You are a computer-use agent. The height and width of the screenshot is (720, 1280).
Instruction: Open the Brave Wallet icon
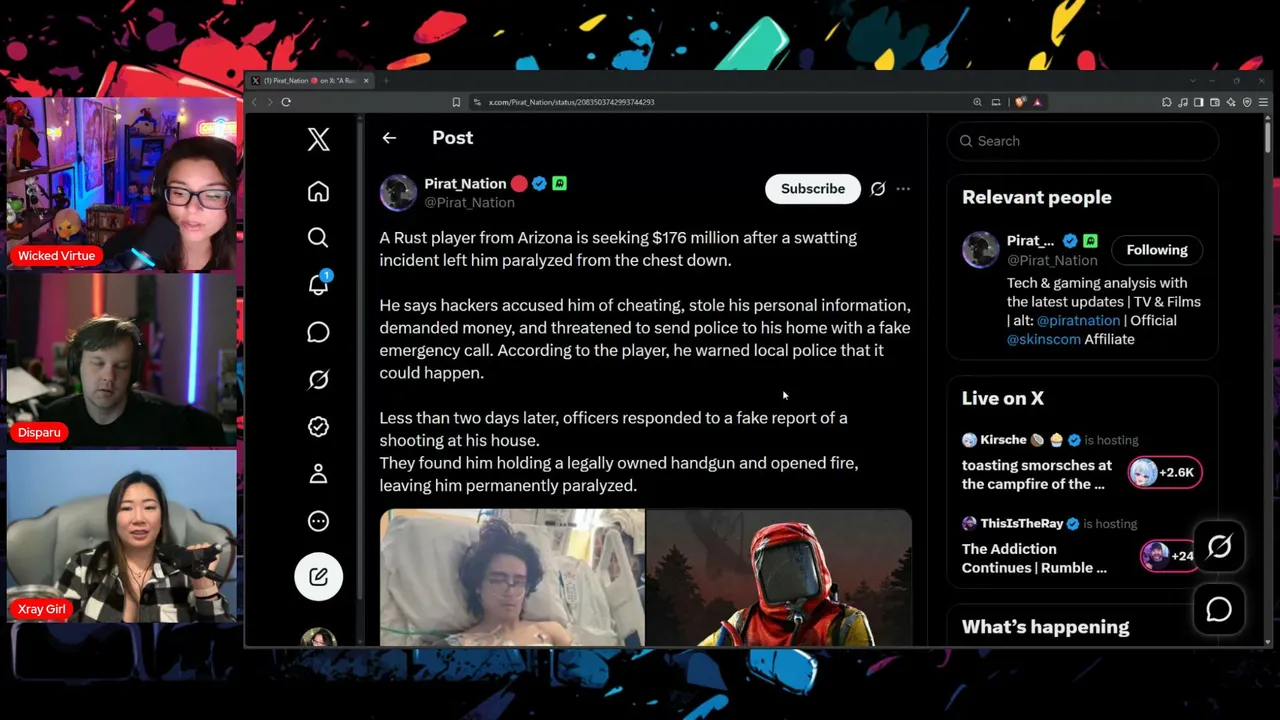[x=1215, y=102]
